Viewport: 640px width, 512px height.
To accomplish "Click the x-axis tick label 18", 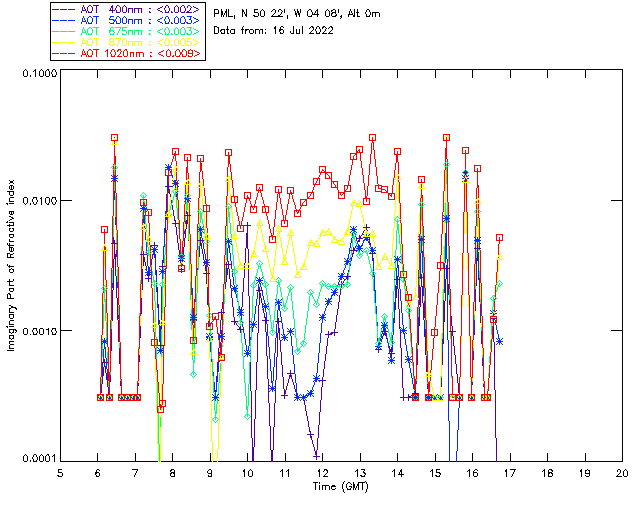I will 547,473.
